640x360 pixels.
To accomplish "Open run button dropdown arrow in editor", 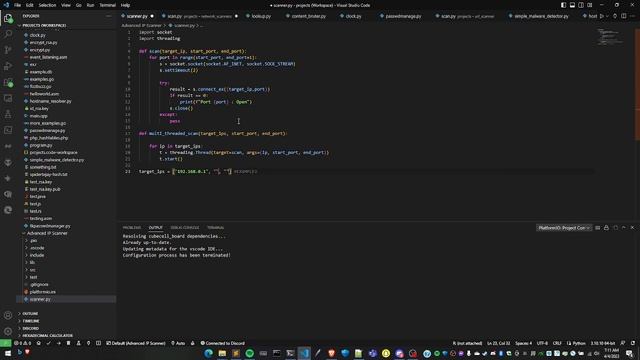I will tap(607, 16).
